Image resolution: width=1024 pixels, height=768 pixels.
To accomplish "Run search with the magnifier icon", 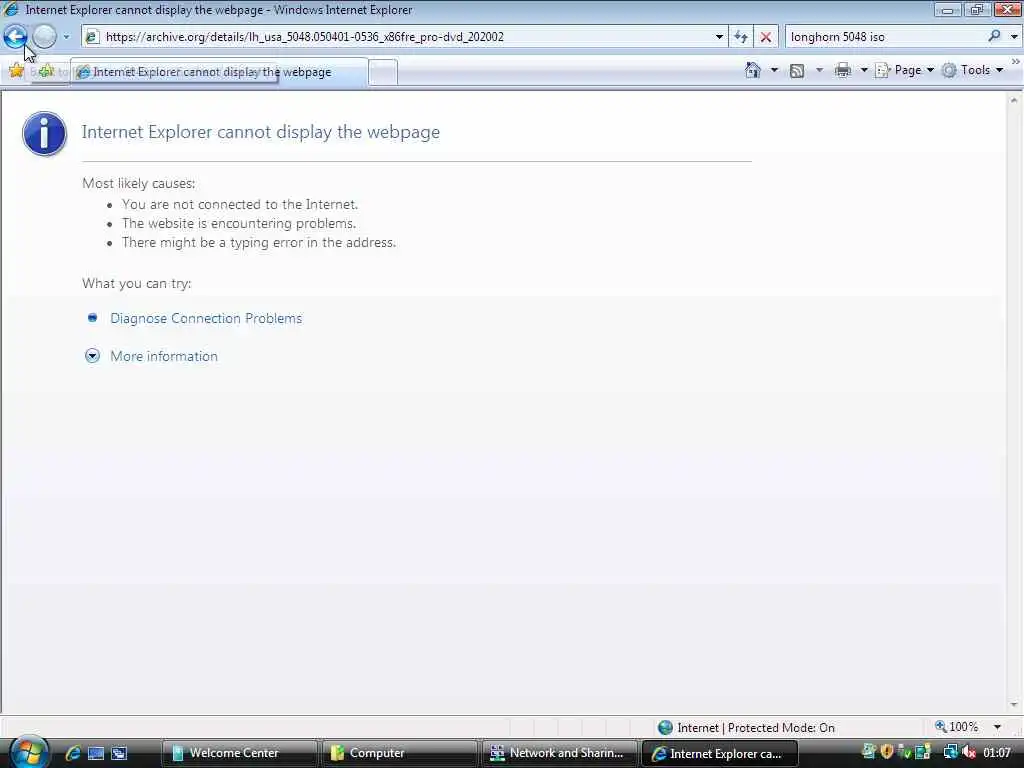I will (994, 37).
